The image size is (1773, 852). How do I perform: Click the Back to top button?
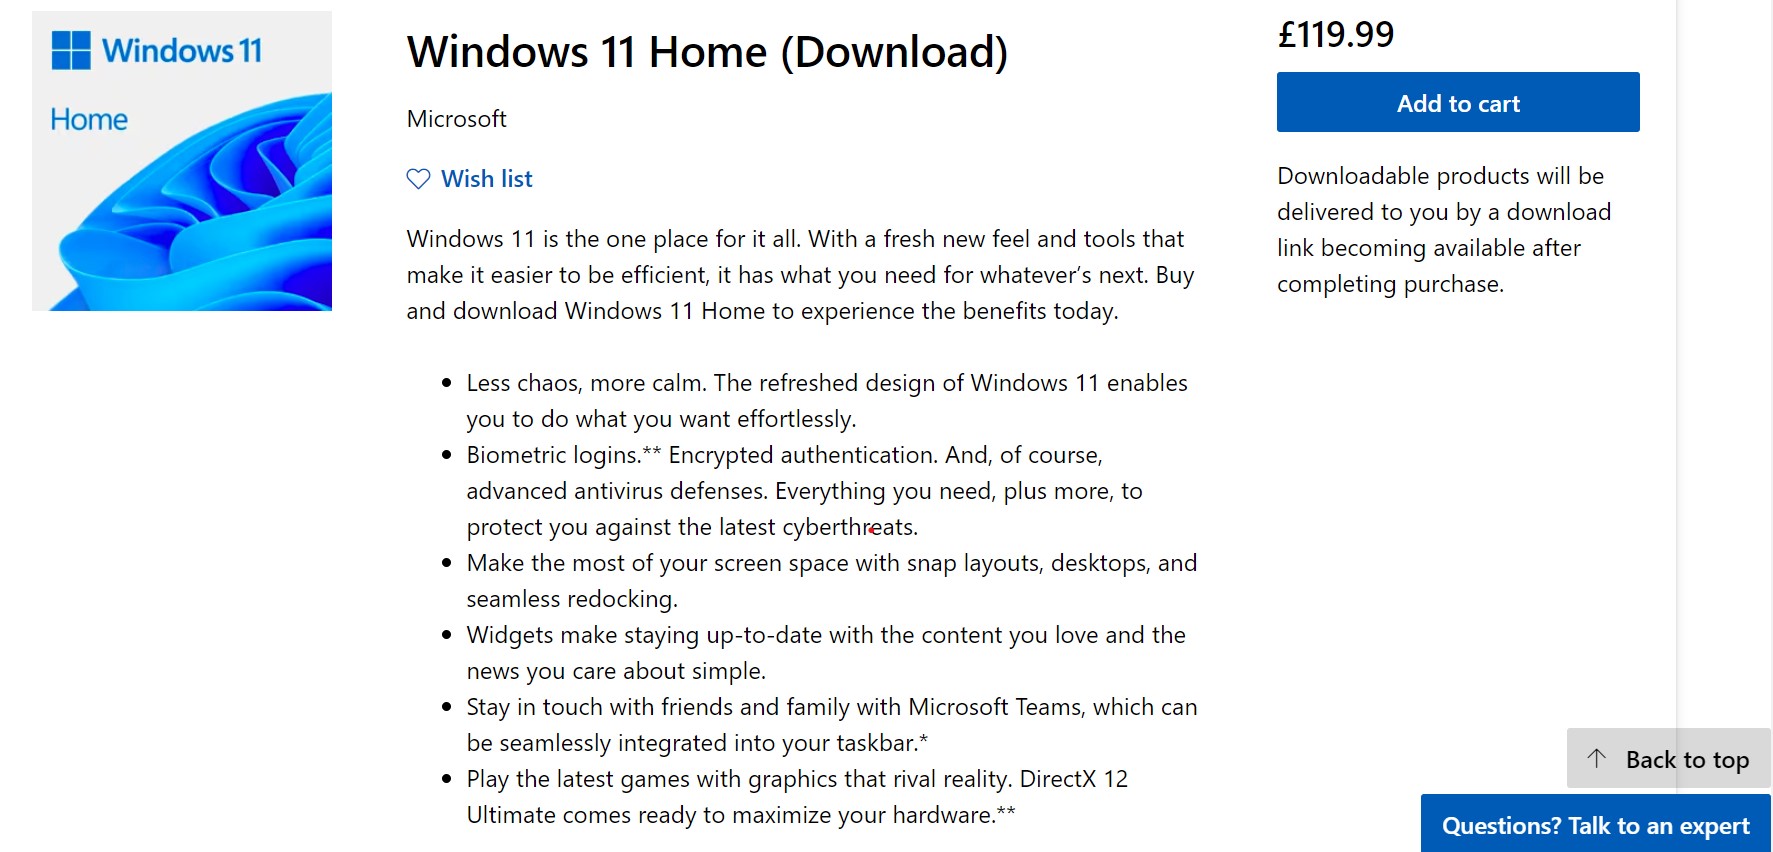point(1668,758)
